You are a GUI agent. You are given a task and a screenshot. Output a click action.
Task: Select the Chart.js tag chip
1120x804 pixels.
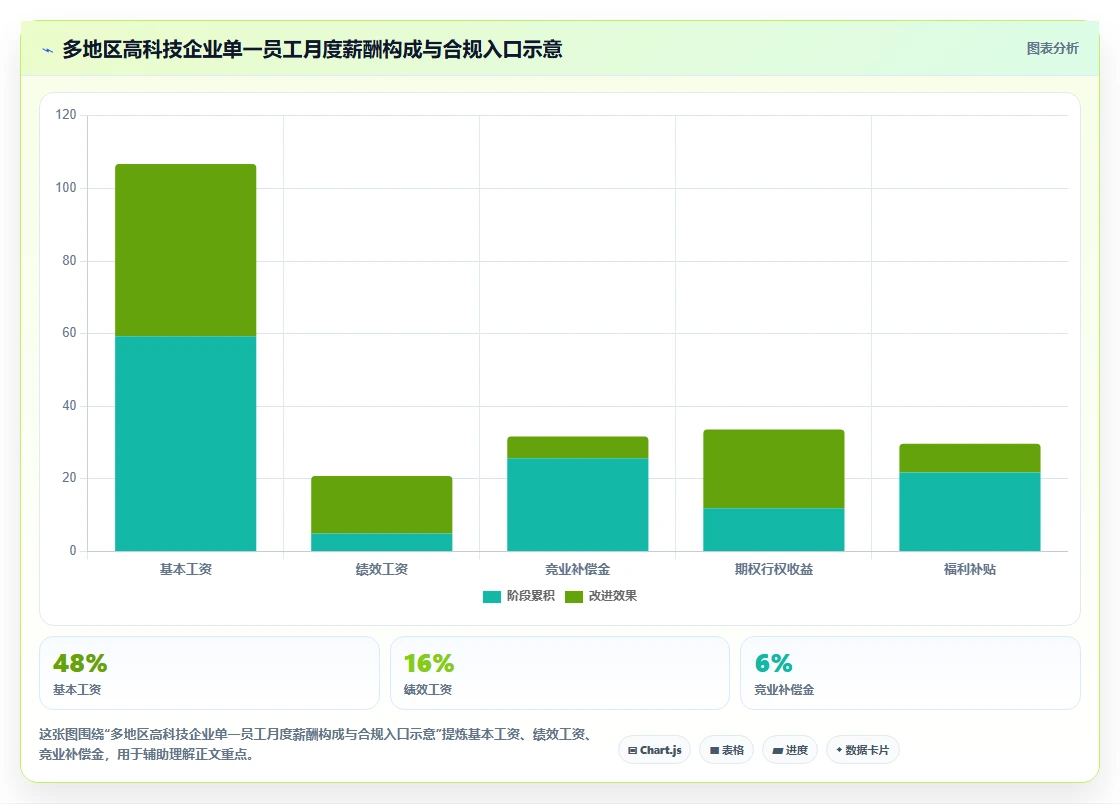tap(654, 750)
